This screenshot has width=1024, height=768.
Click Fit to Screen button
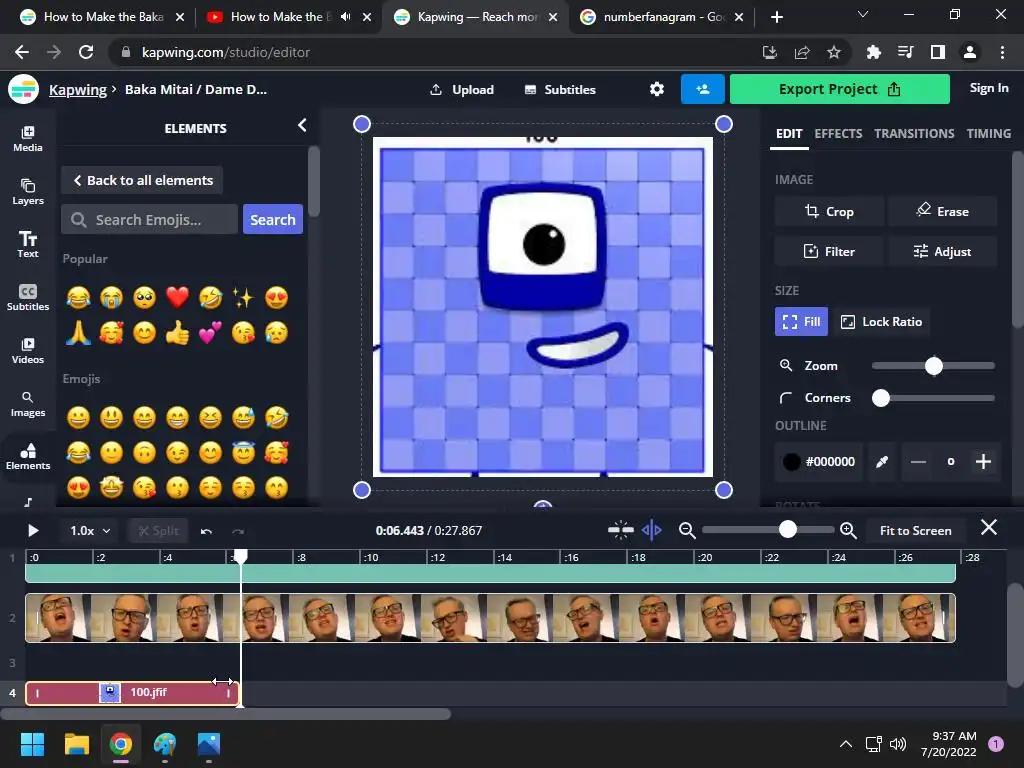pos(916,531)
